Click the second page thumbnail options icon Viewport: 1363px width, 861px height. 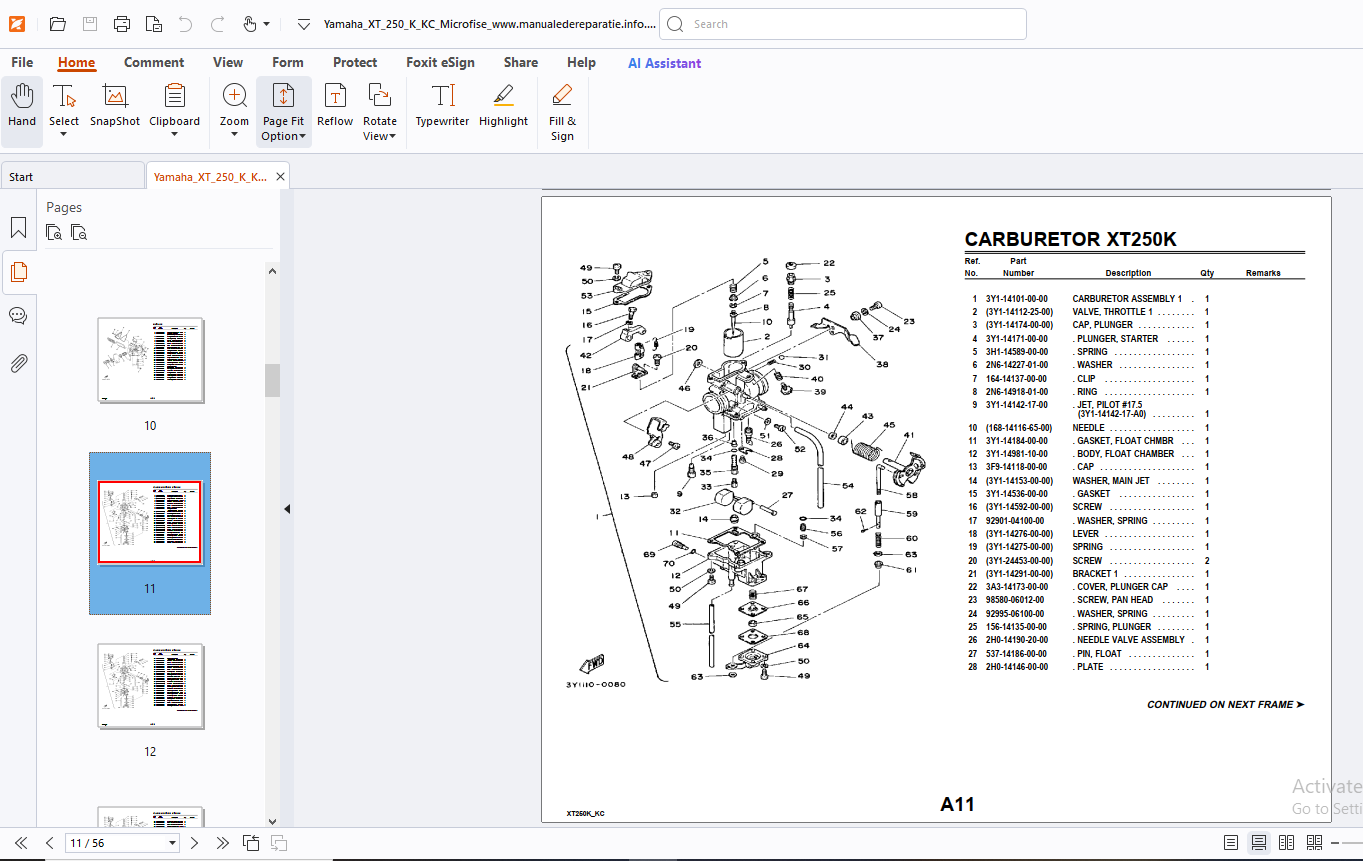click(79, 233)
